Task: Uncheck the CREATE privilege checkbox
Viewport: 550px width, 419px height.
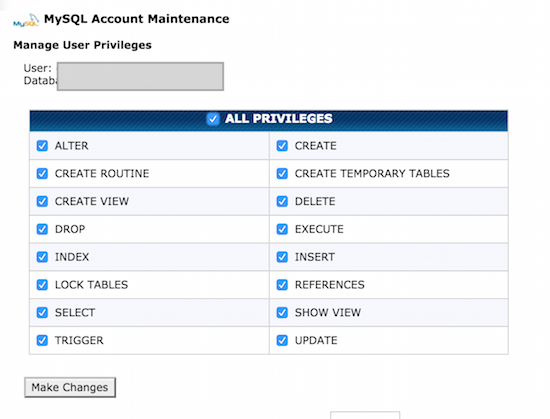Action: [x=282, y=146]
